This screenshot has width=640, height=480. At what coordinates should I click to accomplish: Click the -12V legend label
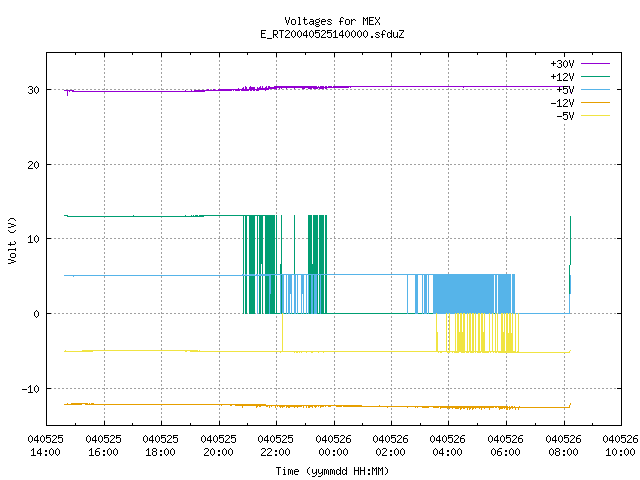pyautogui.click(x=562, y=103)
